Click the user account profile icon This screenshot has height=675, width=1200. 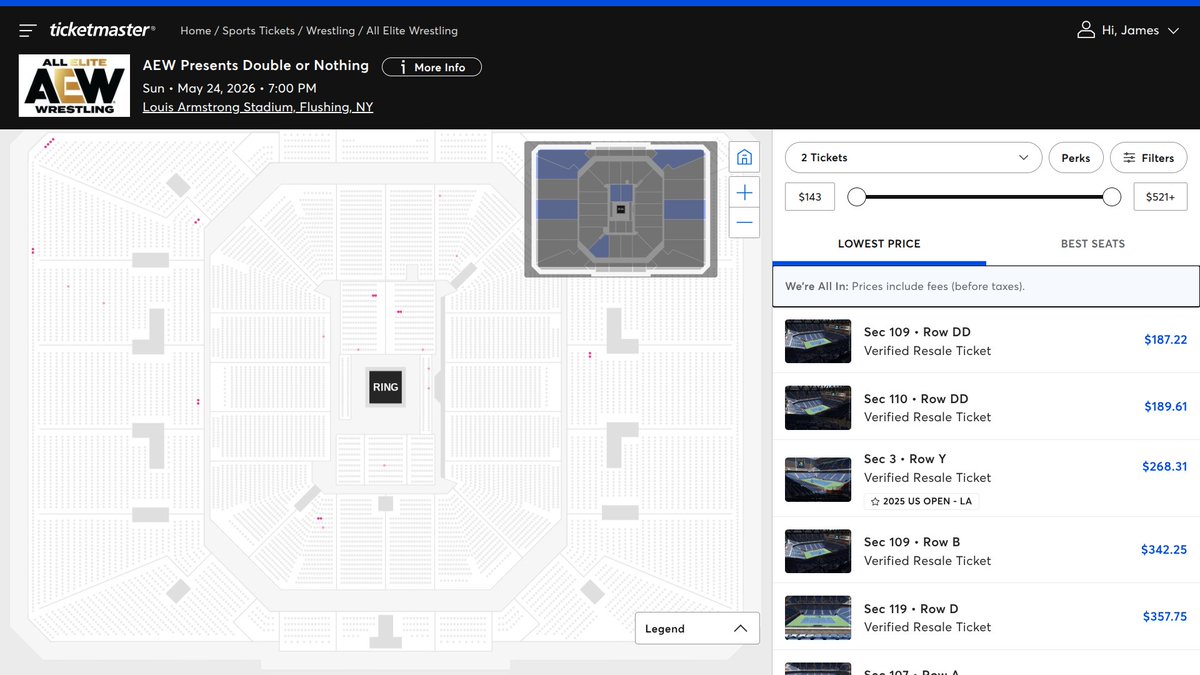[x=1086, y=31]
